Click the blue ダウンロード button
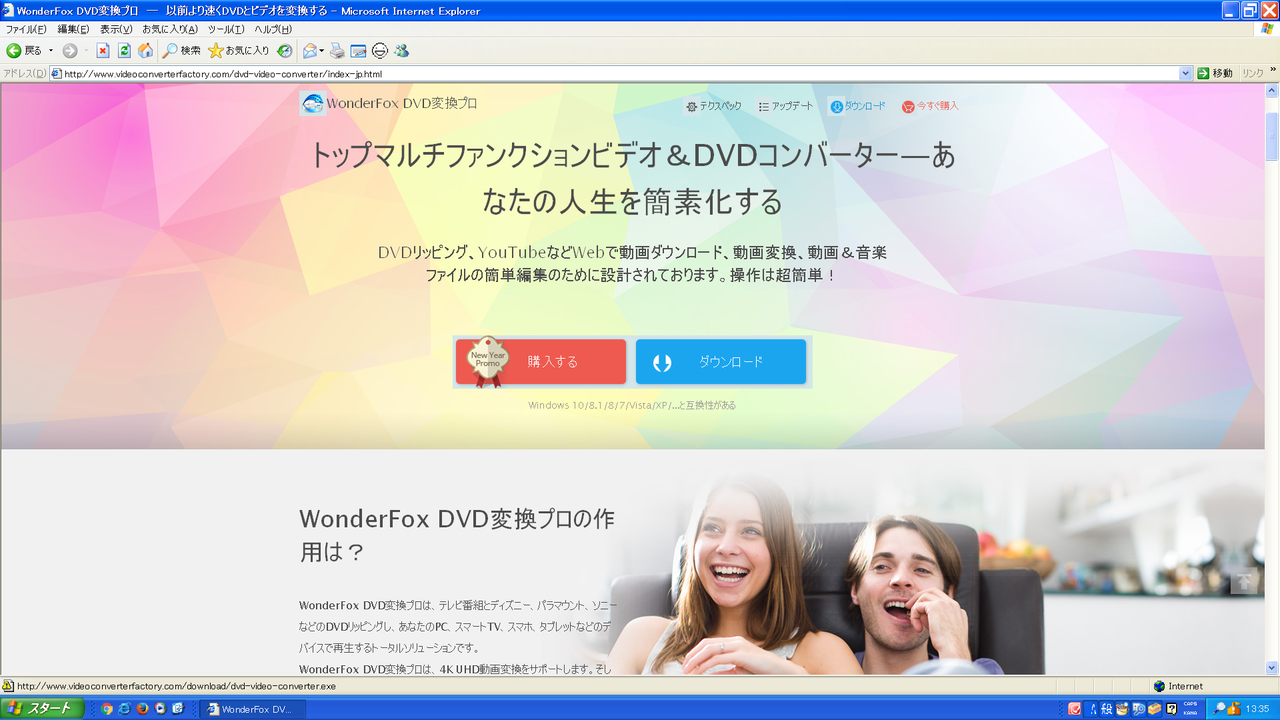This screenshot has width=1280, height=720. pyautogui.click(x=721, y=361)
